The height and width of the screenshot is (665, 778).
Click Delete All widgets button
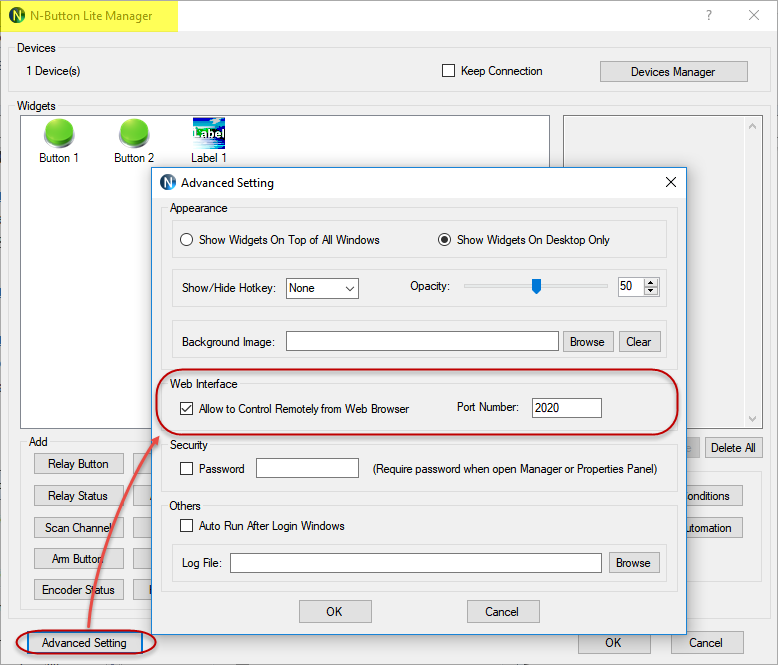tap(733, 448)
